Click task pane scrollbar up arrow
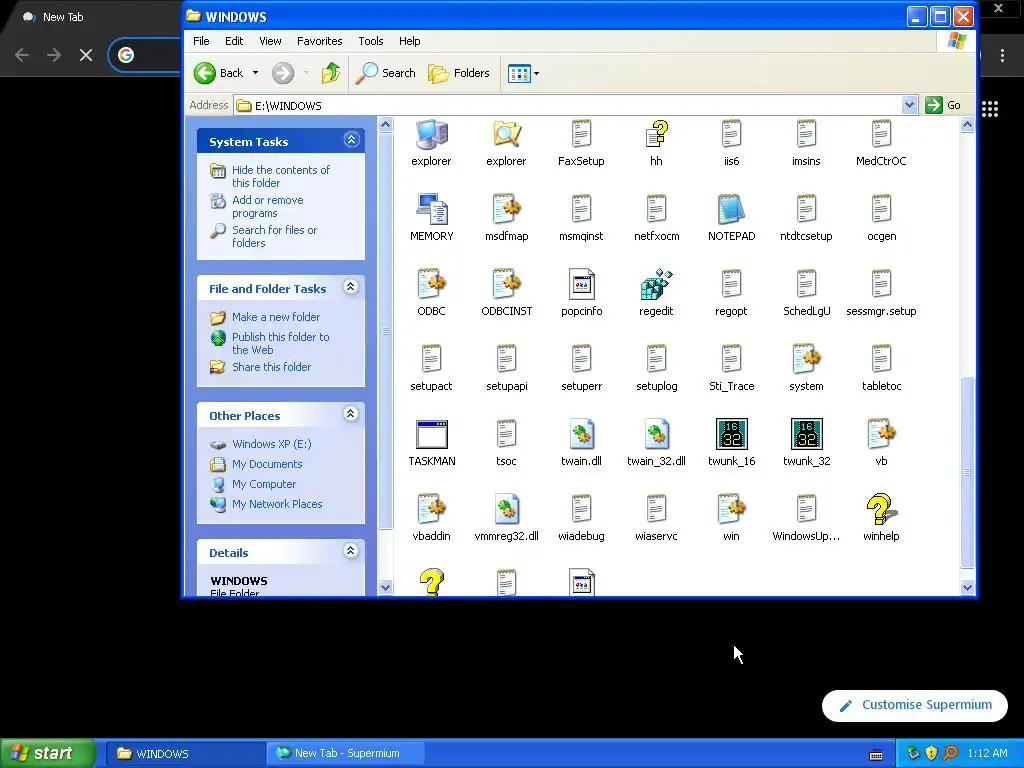The image size is (1024, 768). pyautogui.click(x=385, y=125)
